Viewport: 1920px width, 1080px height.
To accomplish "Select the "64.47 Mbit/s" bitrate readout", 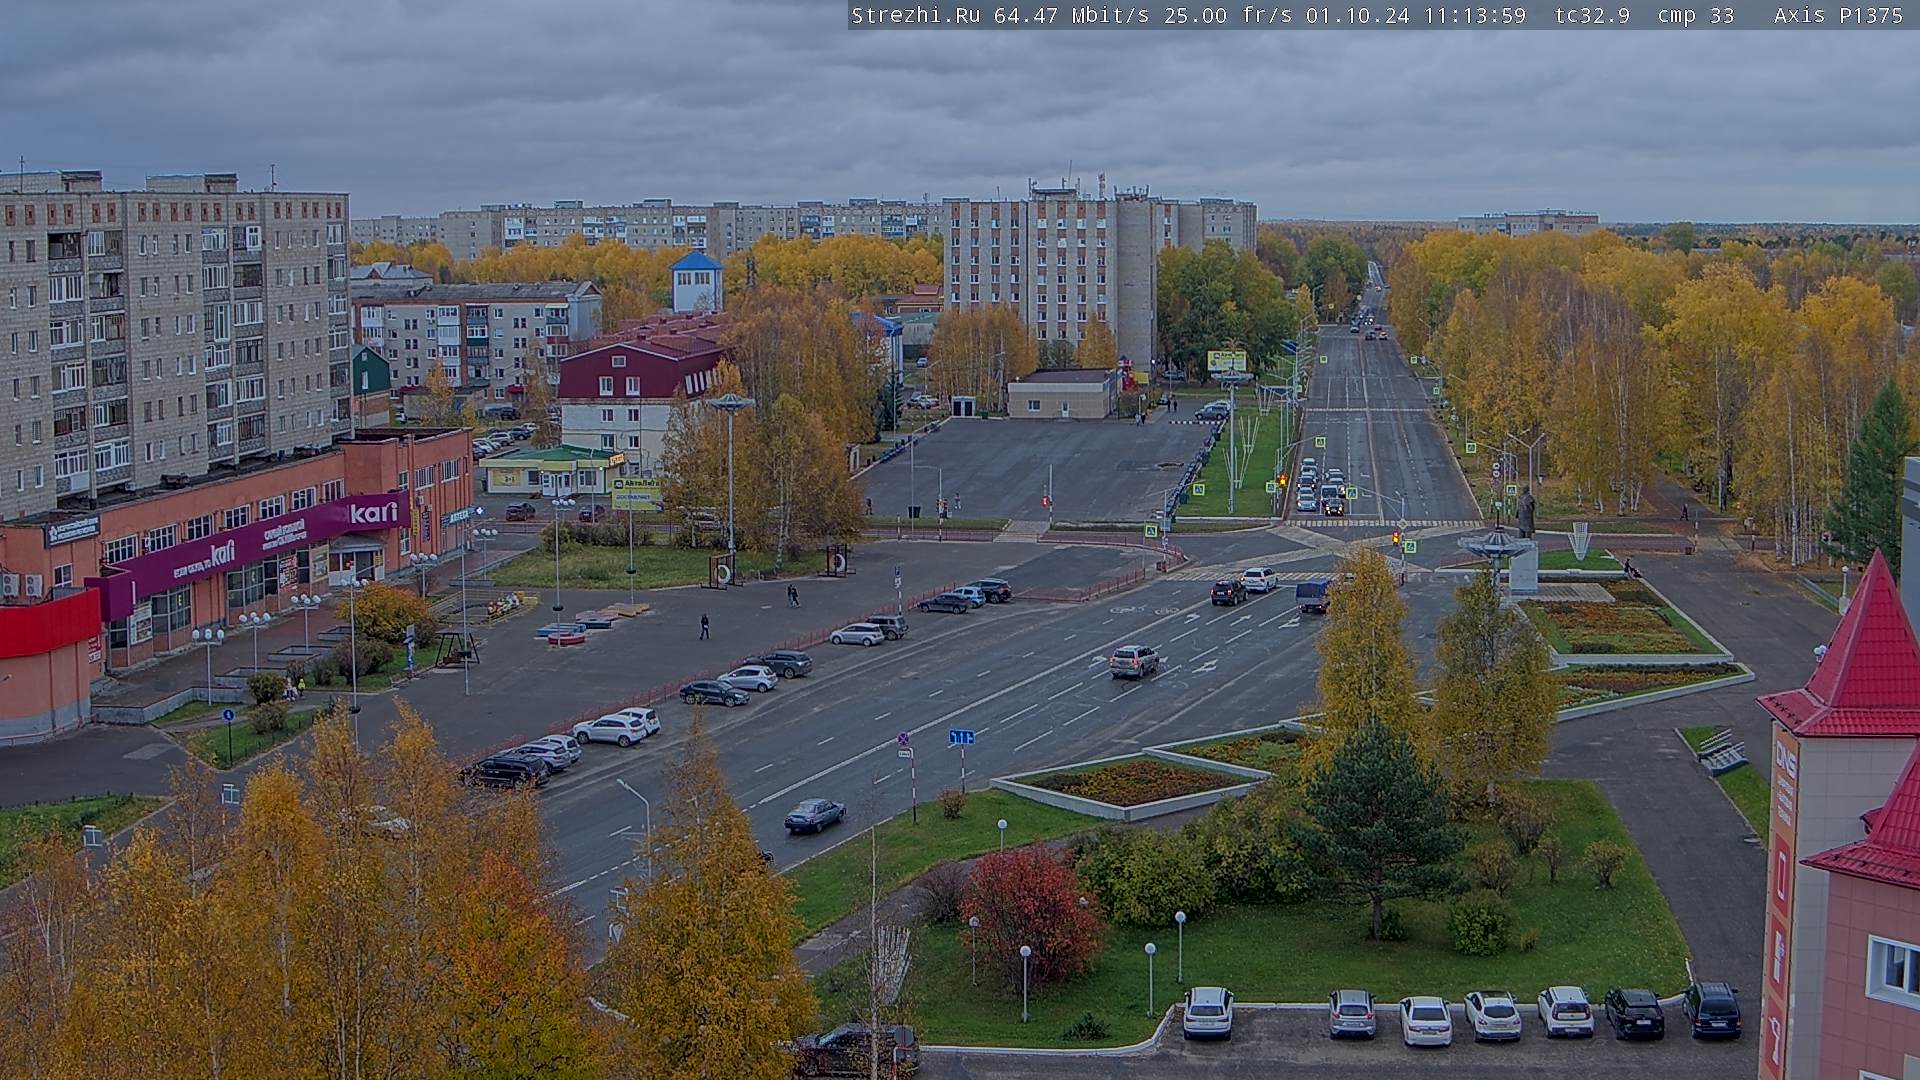I will tap(1071, 15).
